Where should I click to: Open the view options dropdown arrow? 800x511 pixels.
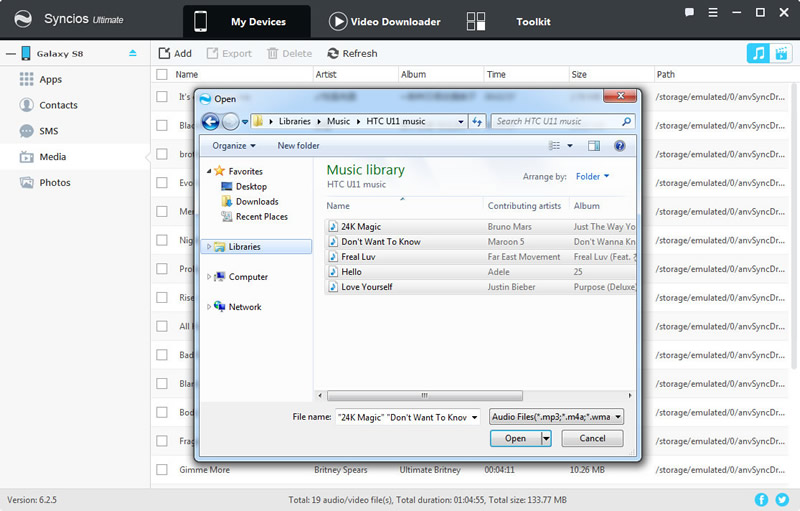pos(570,146)
